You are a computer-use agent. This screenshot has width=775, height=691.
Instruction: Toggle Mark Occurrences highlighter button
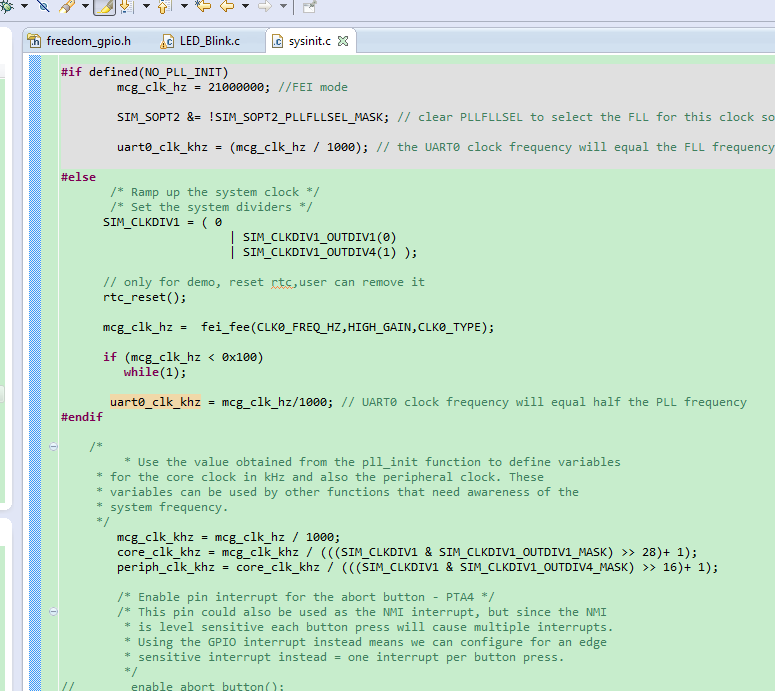click(x=104, y=7)
